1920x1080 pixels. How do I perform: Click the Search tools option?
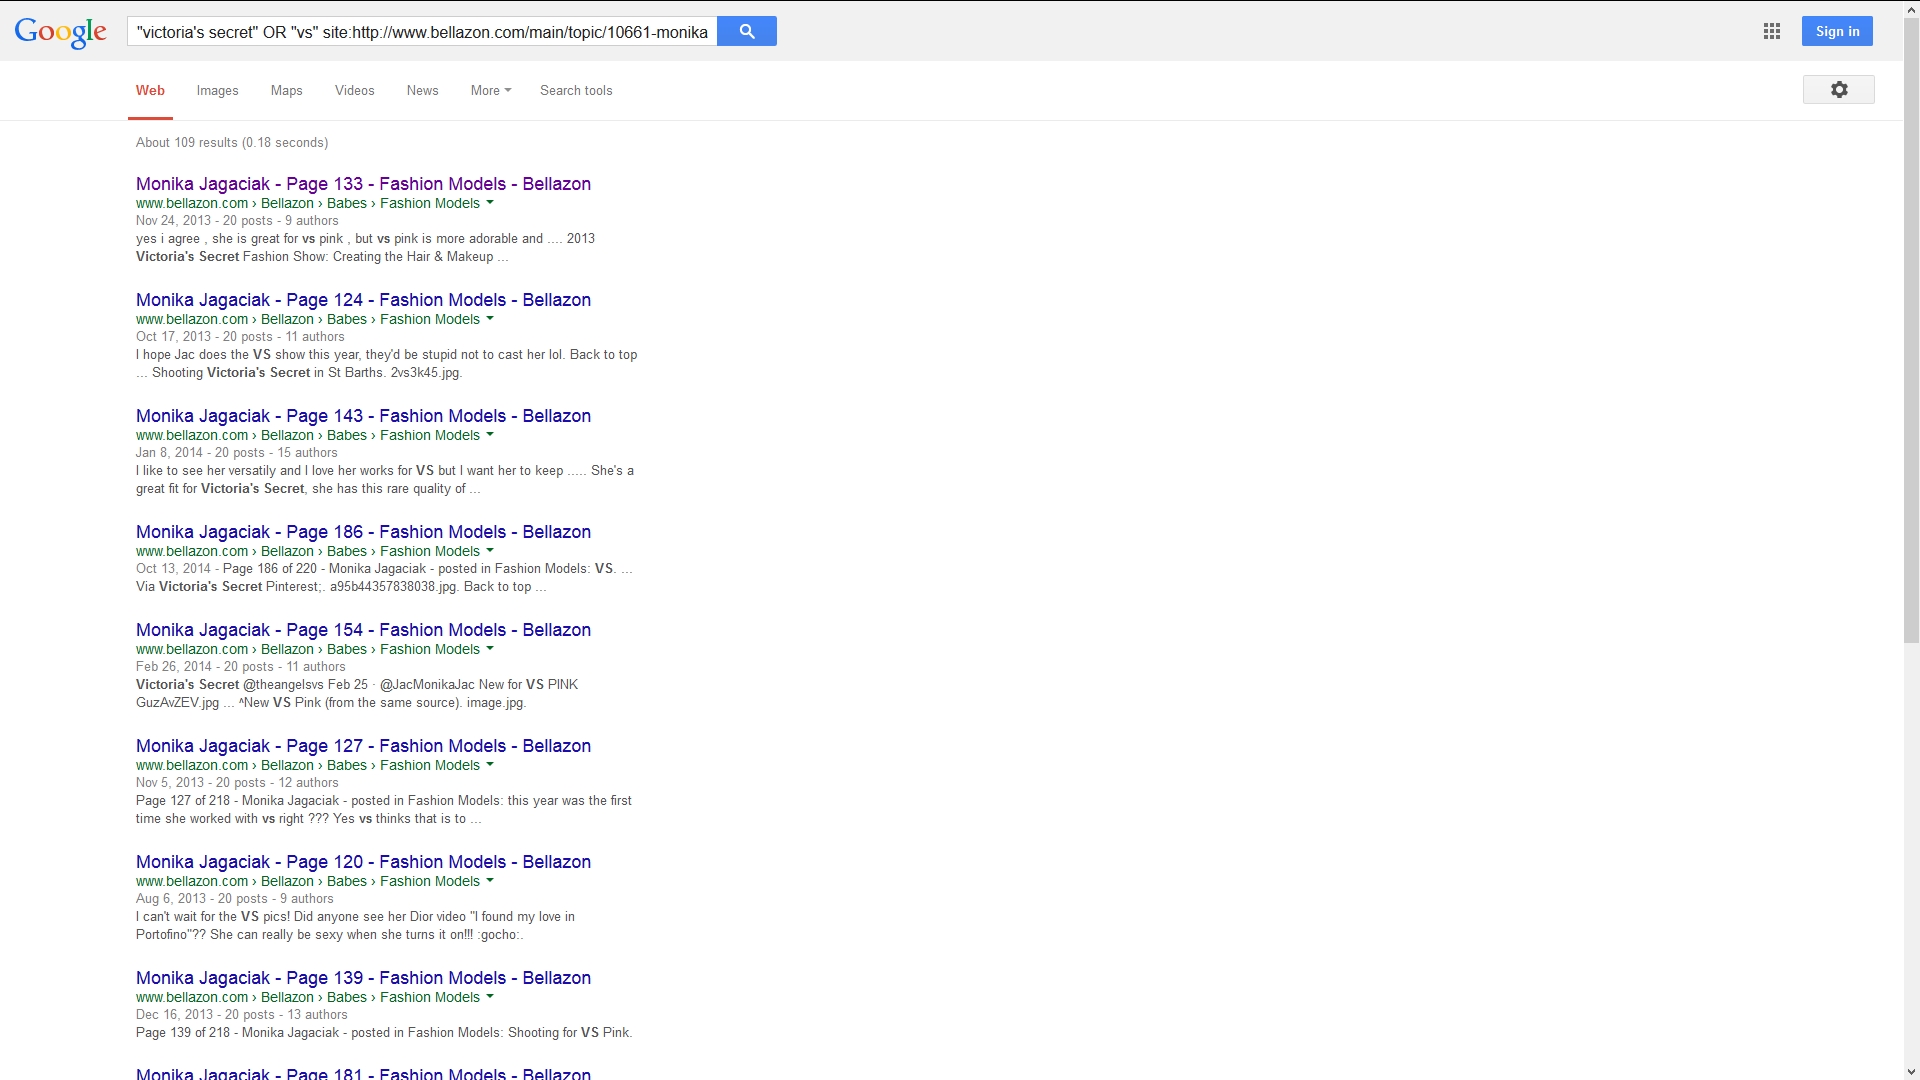576,90
